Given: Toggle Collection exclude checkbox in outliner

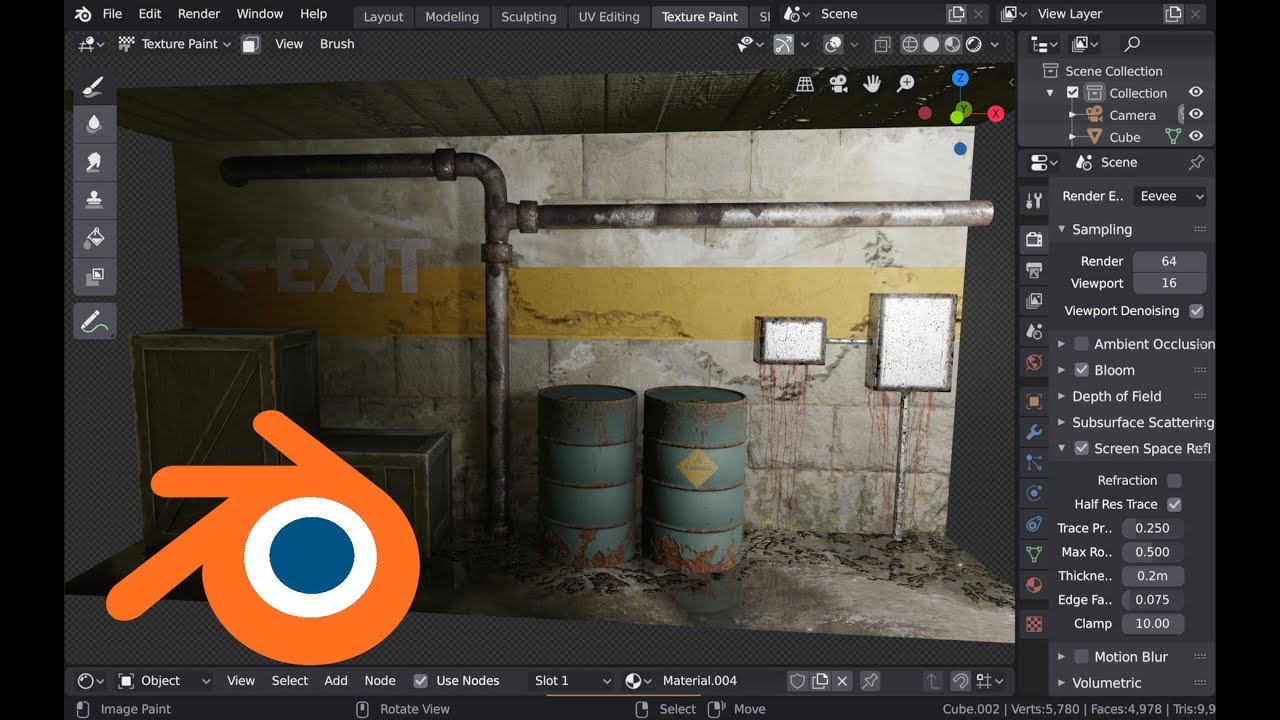Looking at the screenshot, I should 1073,93.
